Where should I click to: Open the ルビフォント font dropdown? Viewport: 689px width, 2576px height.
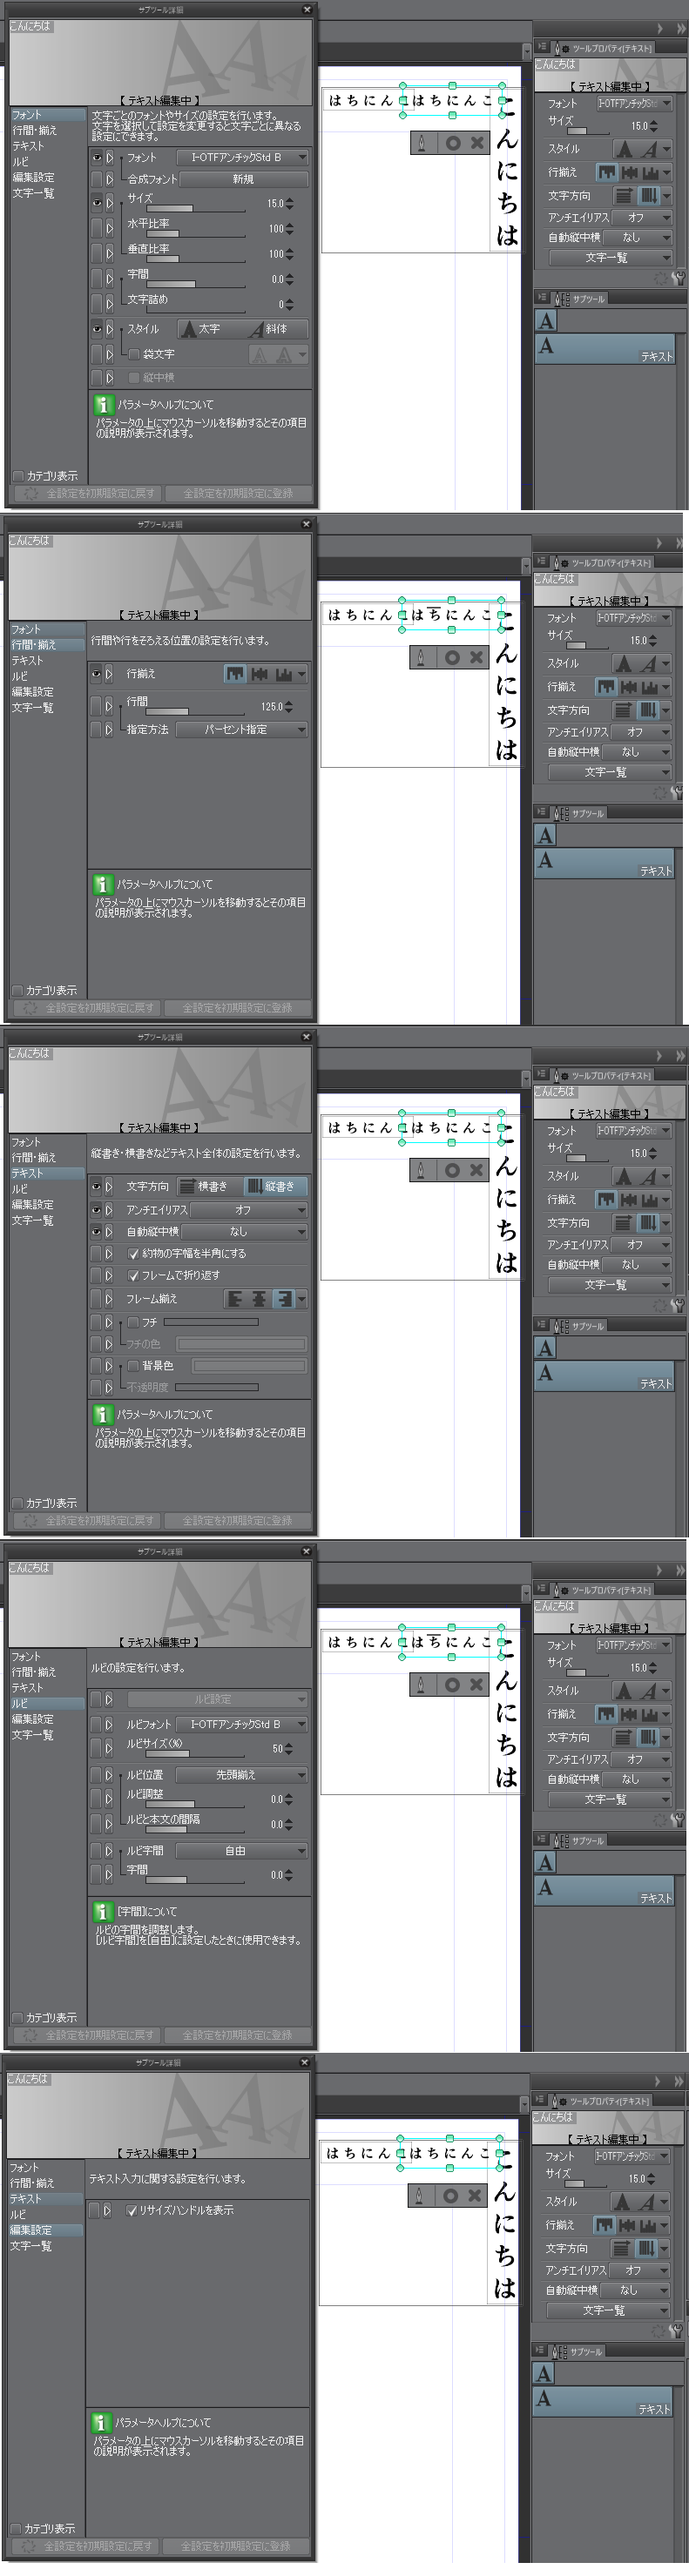click(242, 1724)
